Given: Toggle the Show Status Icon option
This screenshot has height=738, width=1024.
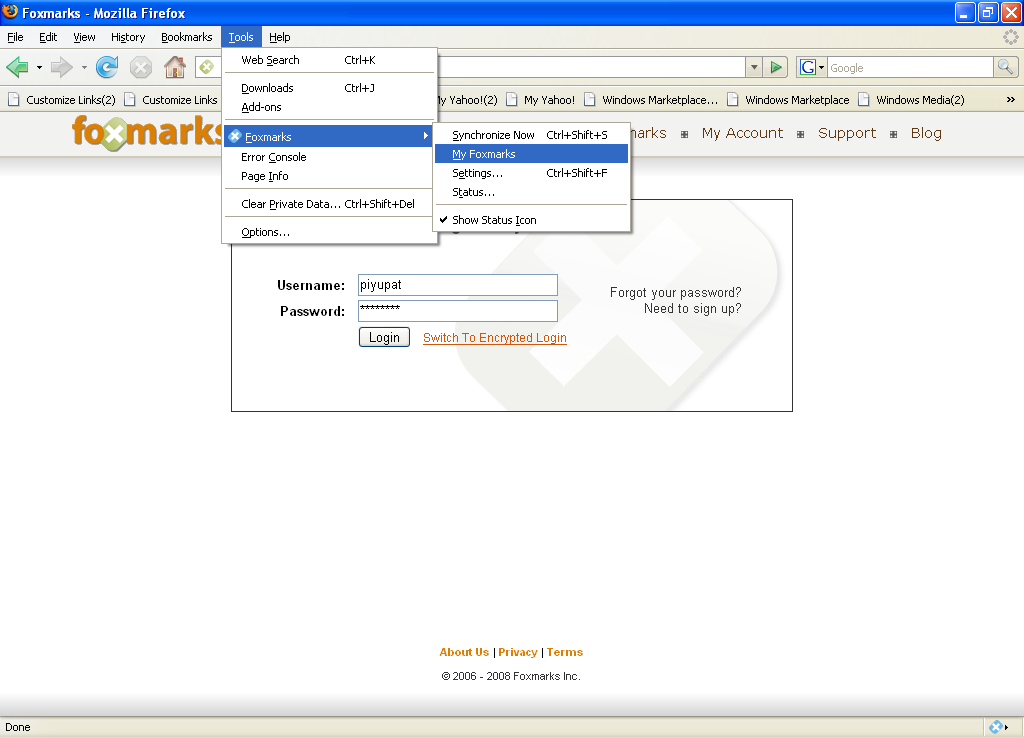Looking at the screenshot, I should click(532, 220).
